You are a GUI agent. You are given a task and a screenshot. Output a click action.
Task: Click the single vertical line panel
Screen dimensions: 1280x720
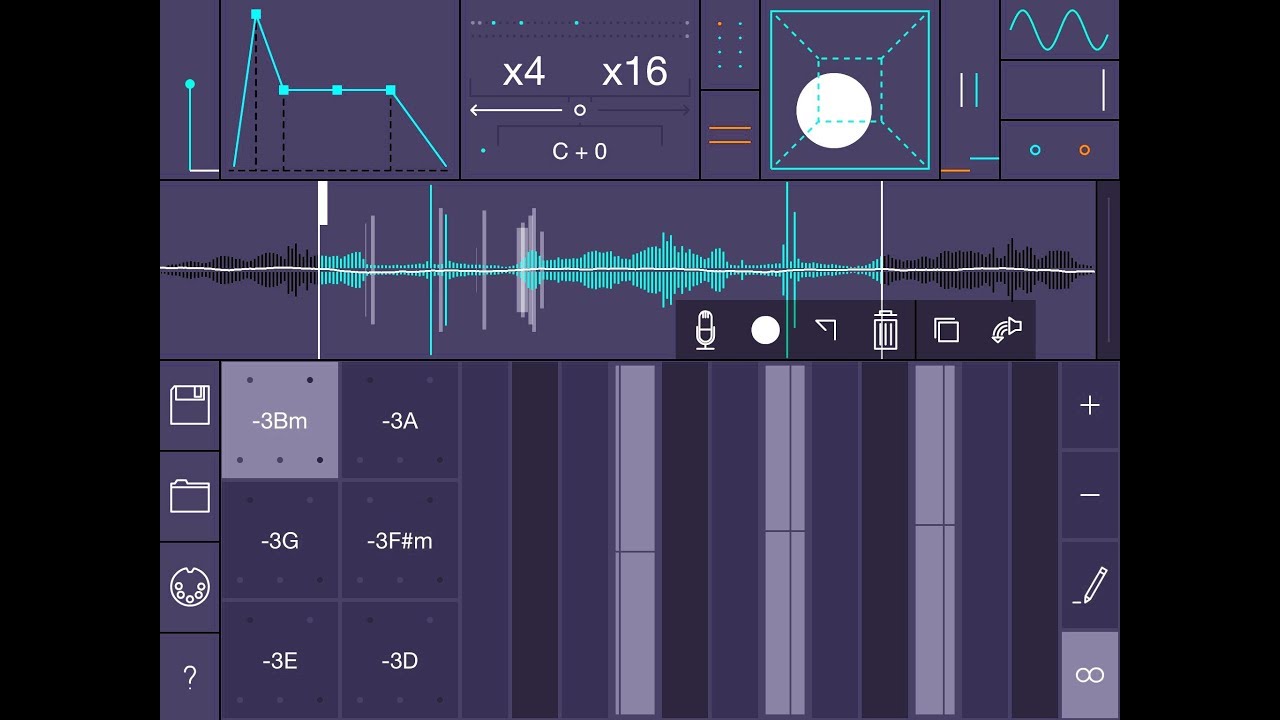click(x=1060, y=90)
